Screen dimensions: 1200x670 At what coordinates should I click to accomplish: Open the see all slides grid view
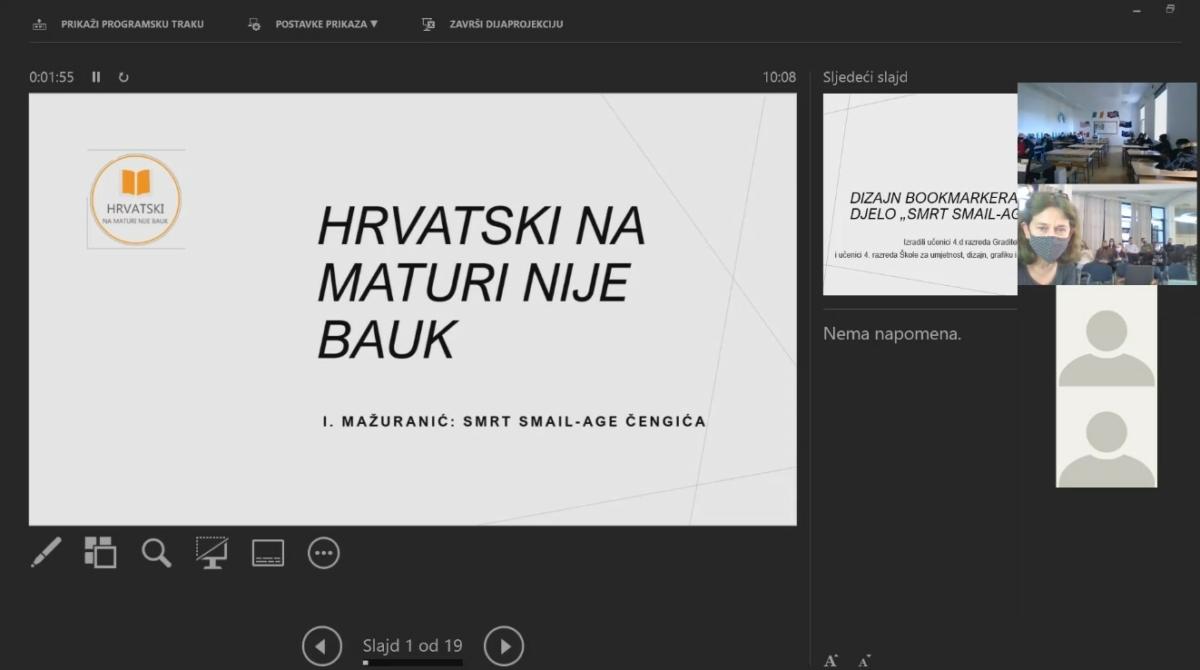(x=100, y=553)
